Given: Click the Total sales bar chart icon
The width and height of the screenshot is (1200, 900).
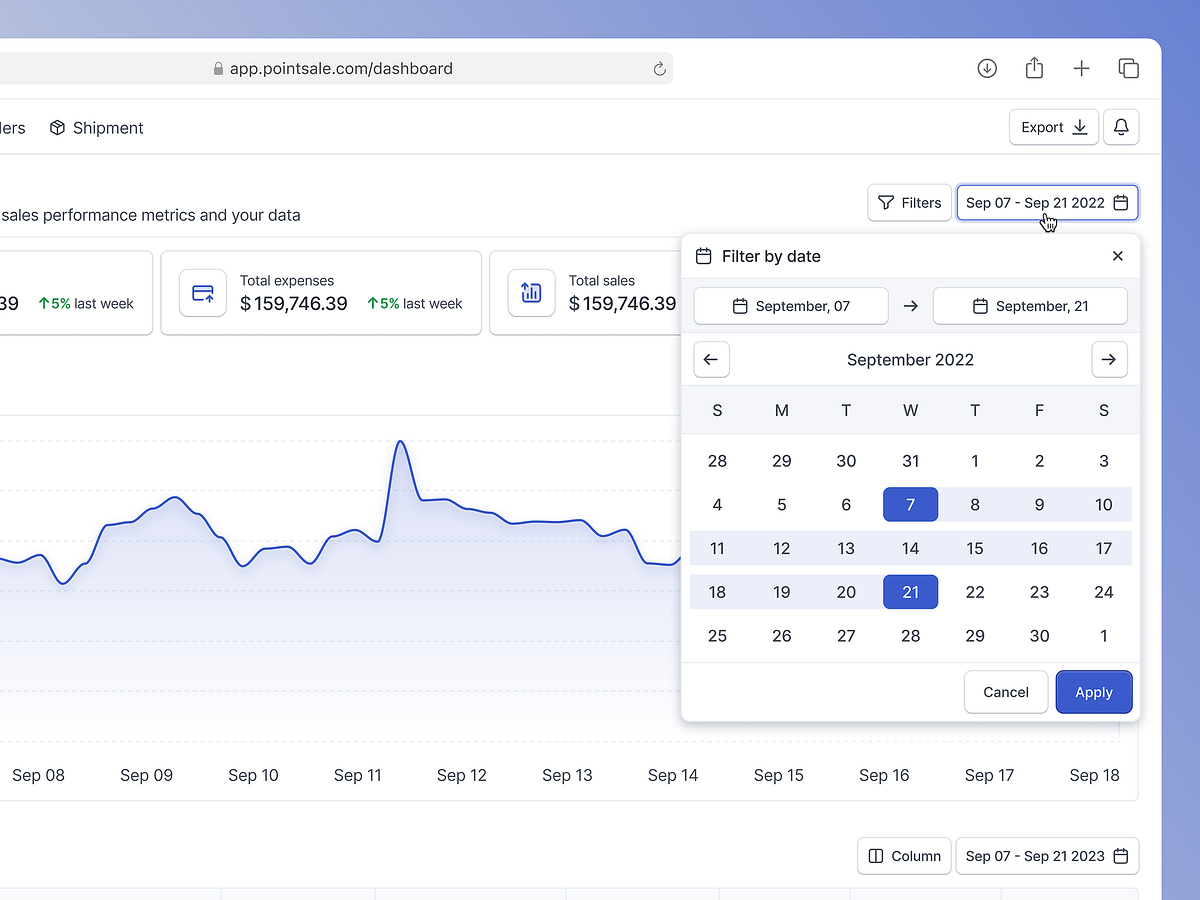Looking at the screenshot, I should [x=531, y=292].
